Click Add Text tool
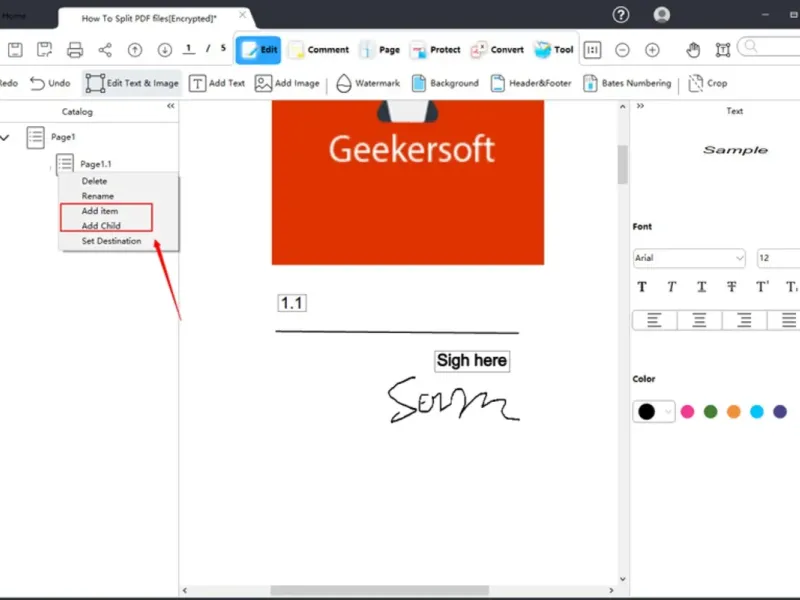Image resolution: width=800 pixels, height=600 pixels. pyautogui.click(x=217, y=83)
